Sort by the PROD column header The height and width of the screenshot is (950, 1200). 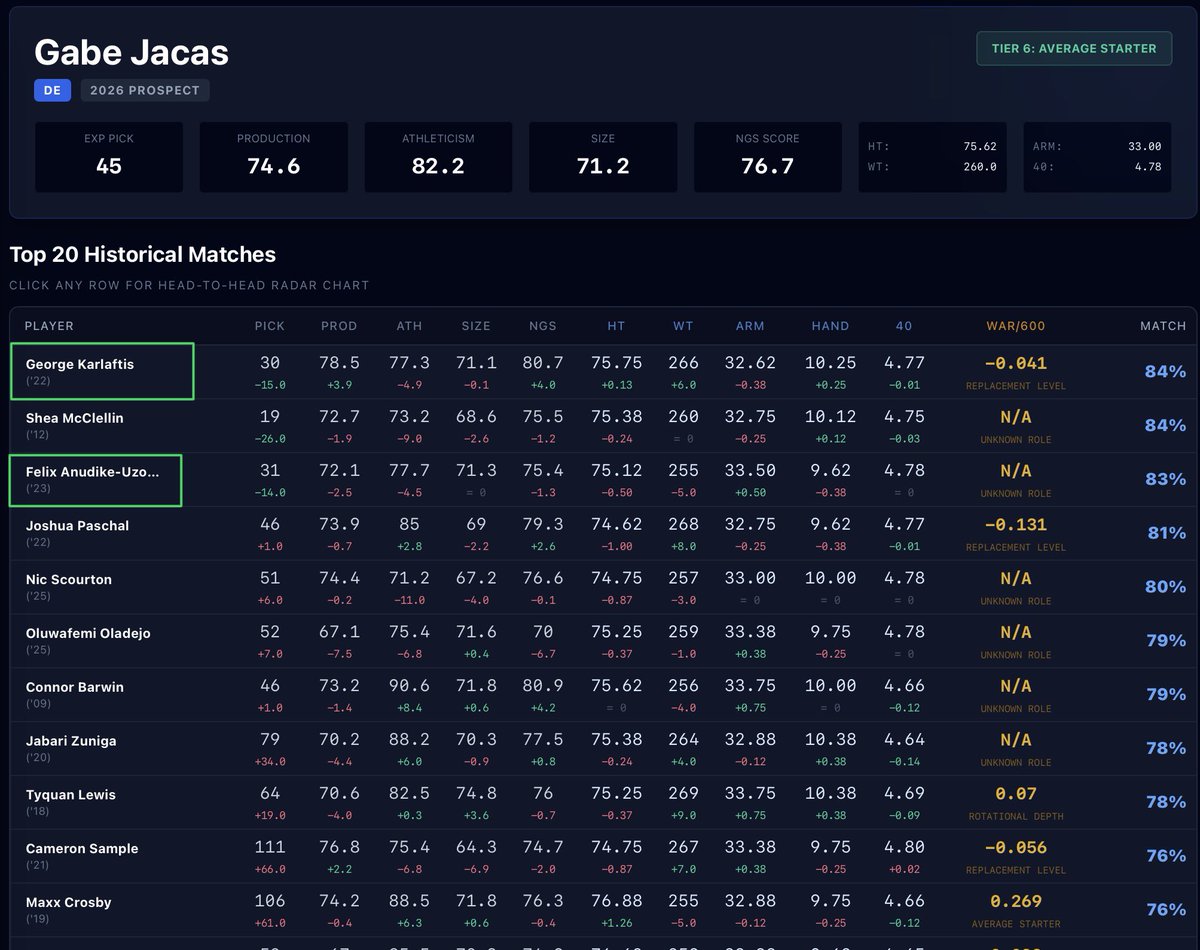338,326
